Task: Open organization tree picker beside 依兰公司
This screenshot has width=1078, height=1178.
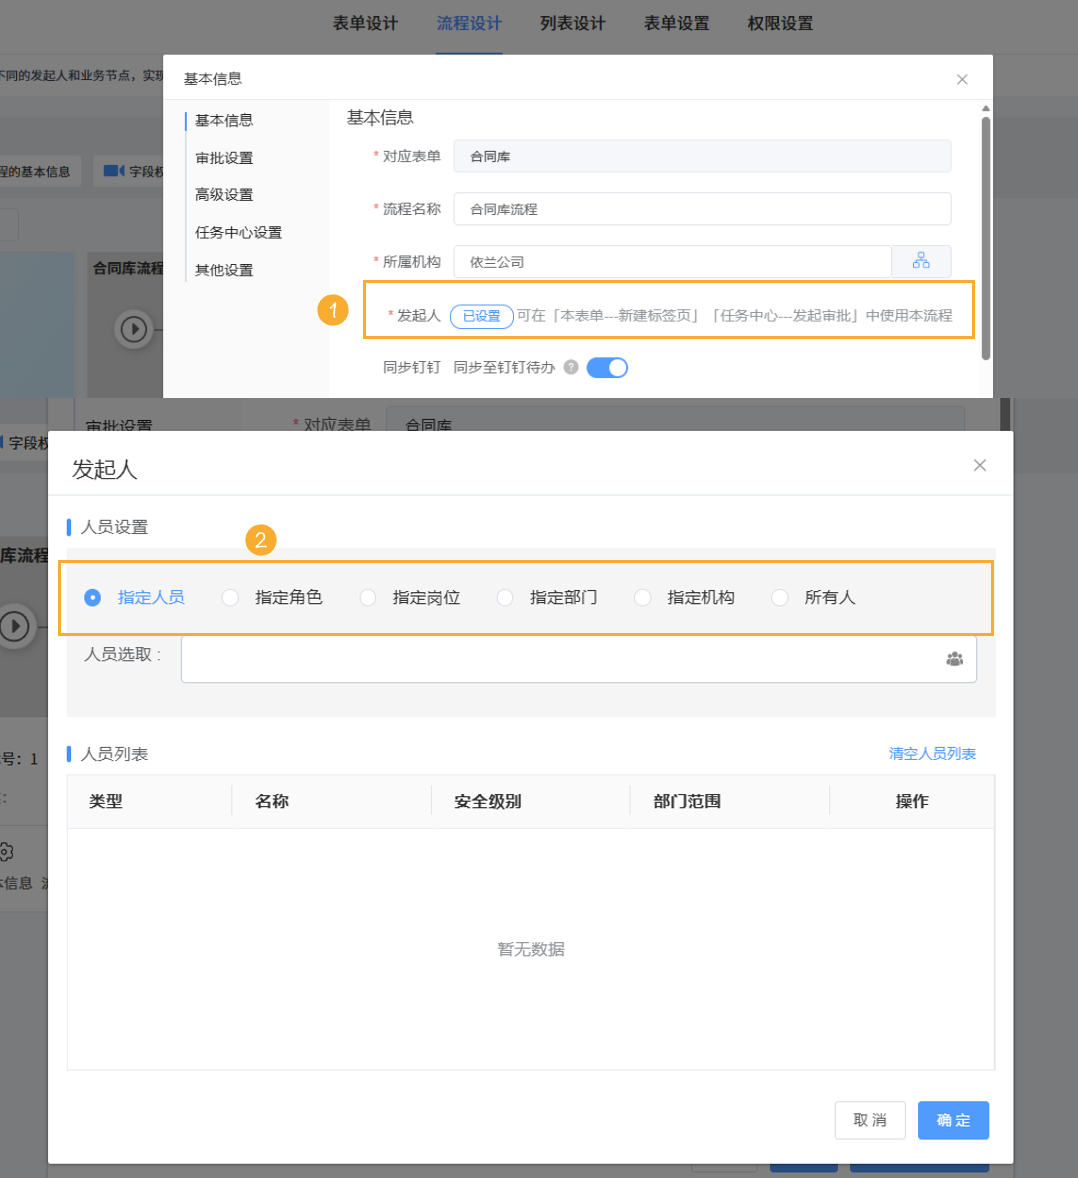Action: pyautogui.click(x=921, y=261)
